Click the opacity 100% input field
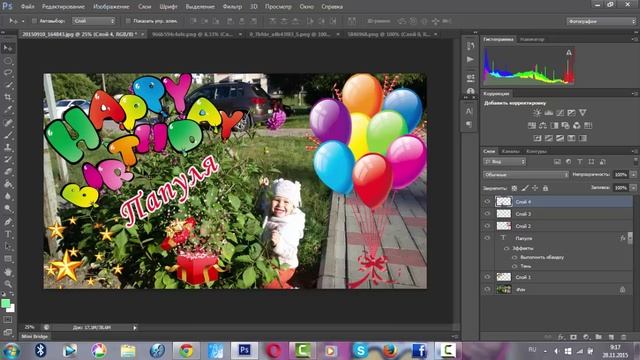Image resolution: width=640 pixels, height=360 pixels. pyautogui.click(x=621, y=175)
